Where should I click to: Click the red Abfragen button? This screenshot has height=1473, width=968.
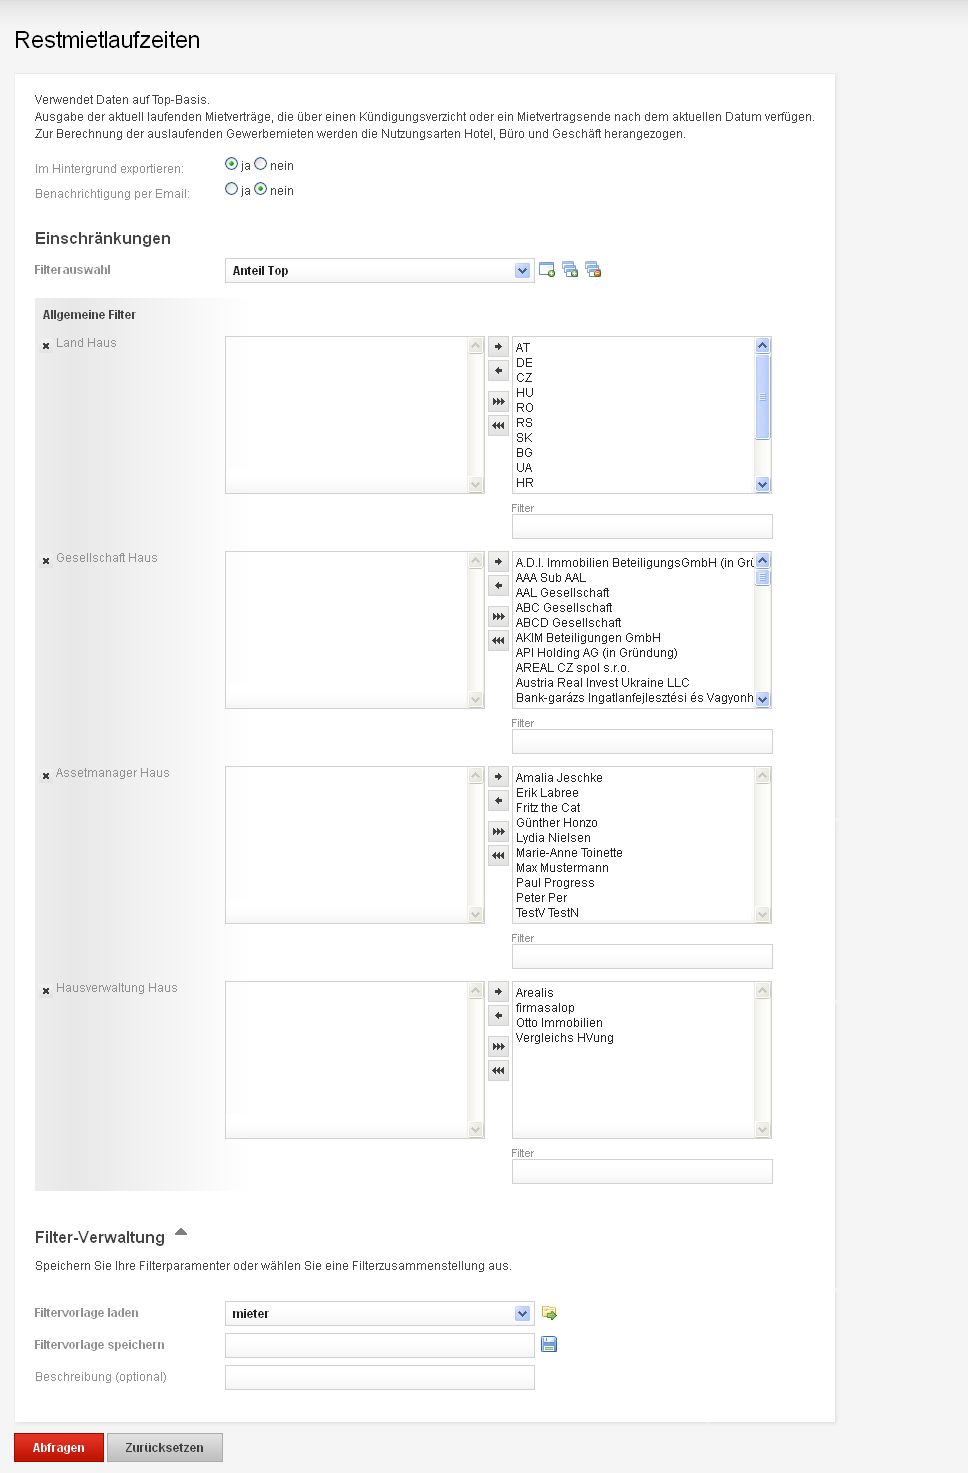pos(59,1448)
